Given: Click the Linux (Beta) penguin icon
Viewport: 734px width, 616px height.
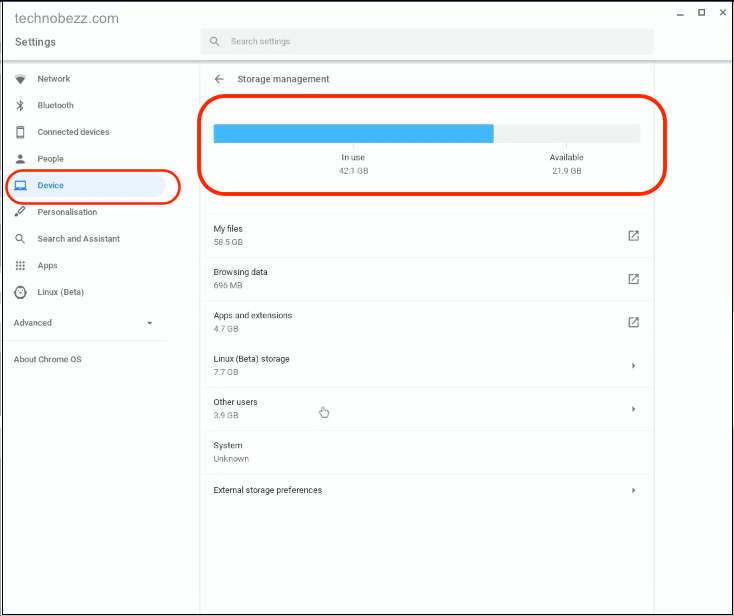Looking at the screenshot, I should coord(20,292).
